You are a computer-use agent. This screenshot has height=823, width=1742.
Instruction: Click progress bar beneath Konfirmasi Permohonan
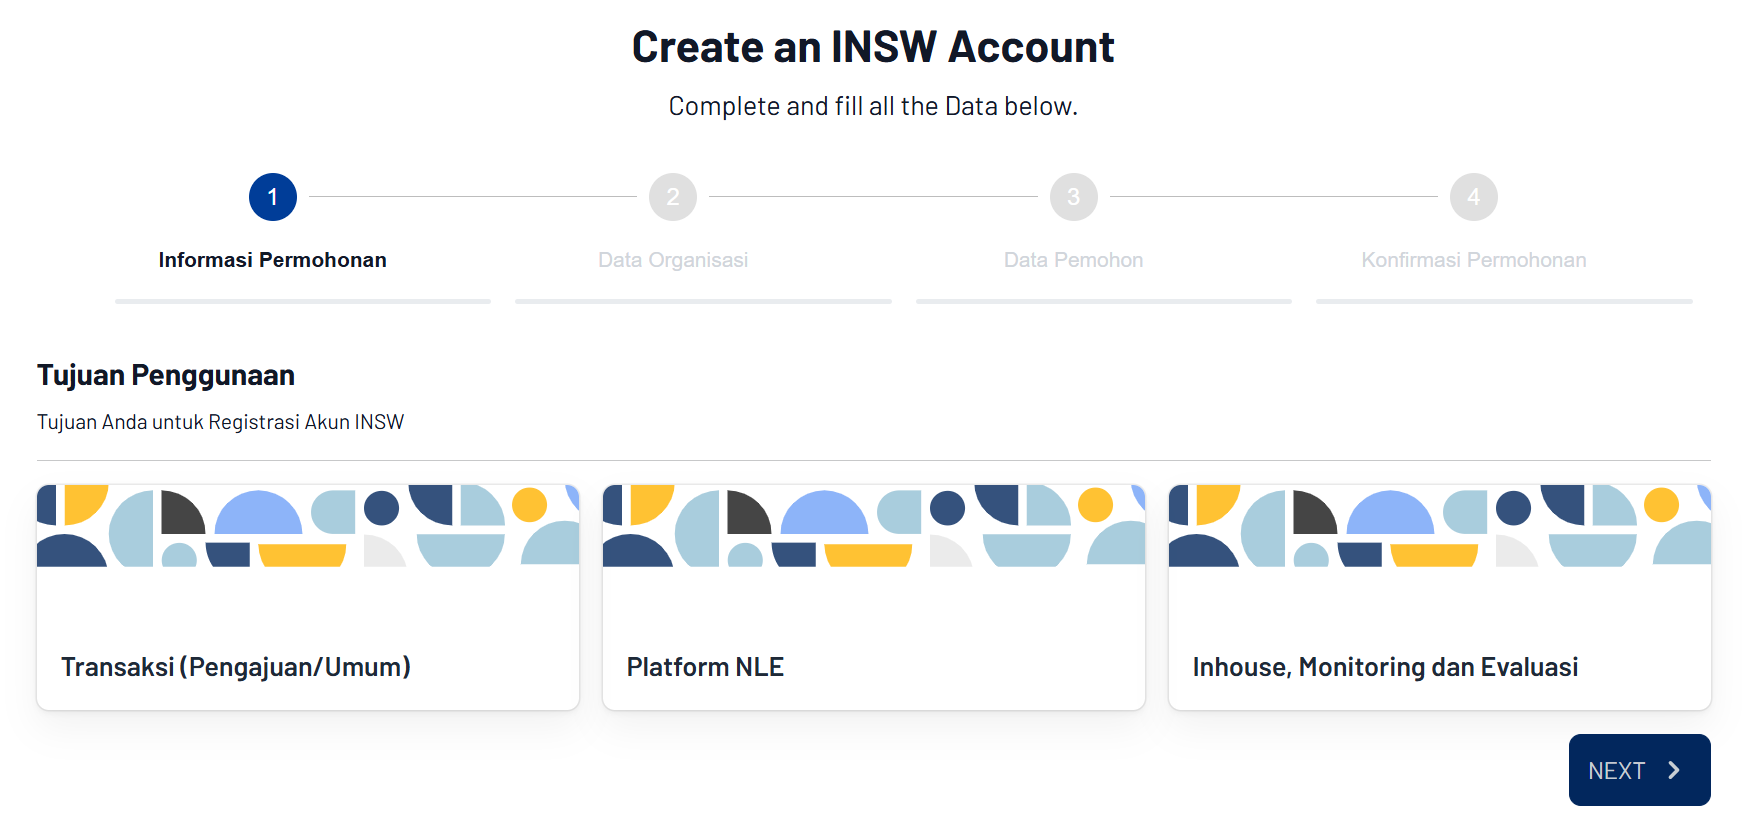(x=1504, y=301)
